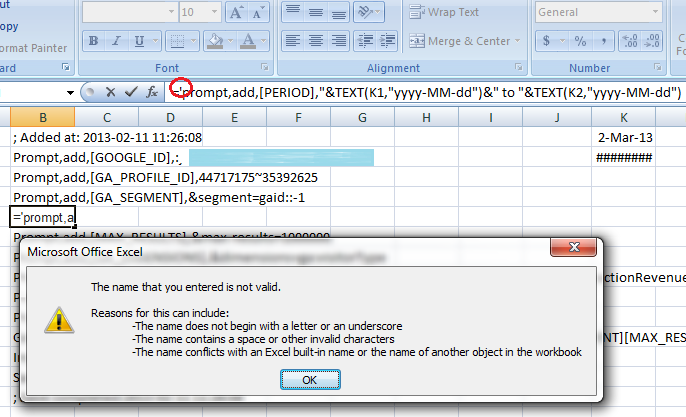Select column E header
This screenshot has height=417, width=686.
(x=234, y=117)
